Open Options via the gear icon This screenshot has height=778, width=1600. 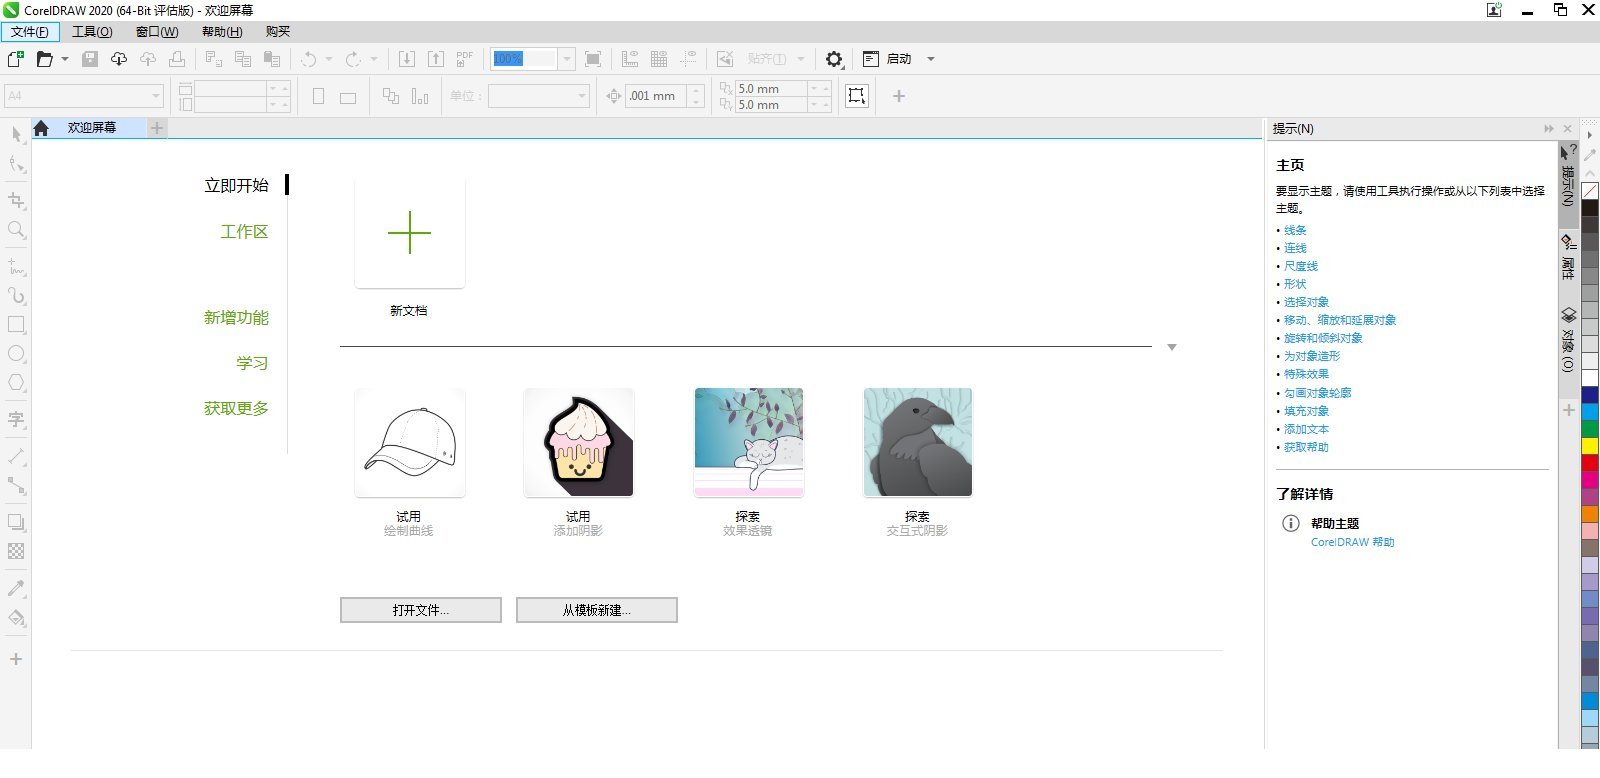(x=834, y=59)
